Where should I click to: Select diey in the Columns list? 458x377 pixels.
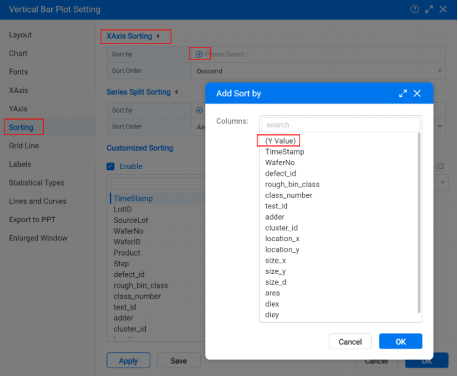pos(272,315)
